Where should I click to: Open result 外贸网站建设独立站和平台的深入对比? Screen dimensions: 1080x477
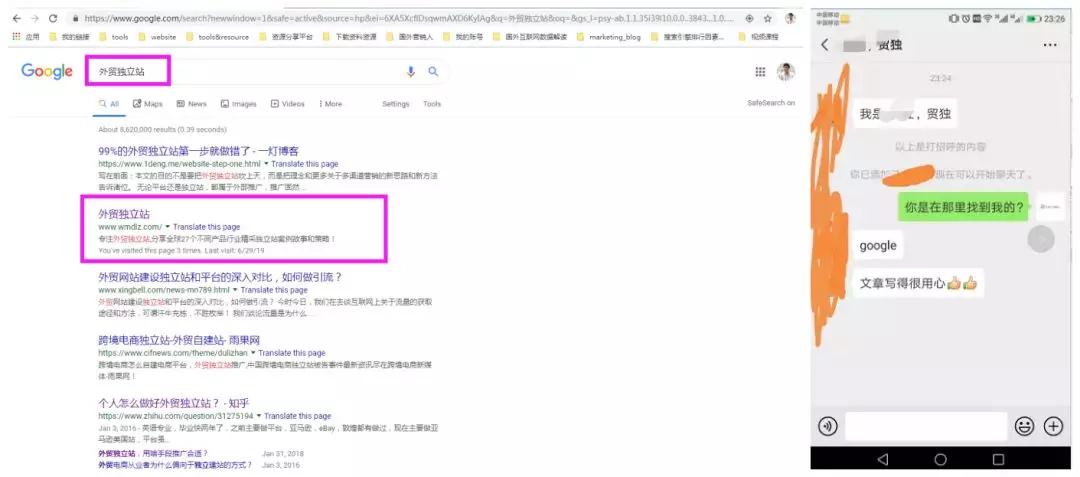click(220, 277)
